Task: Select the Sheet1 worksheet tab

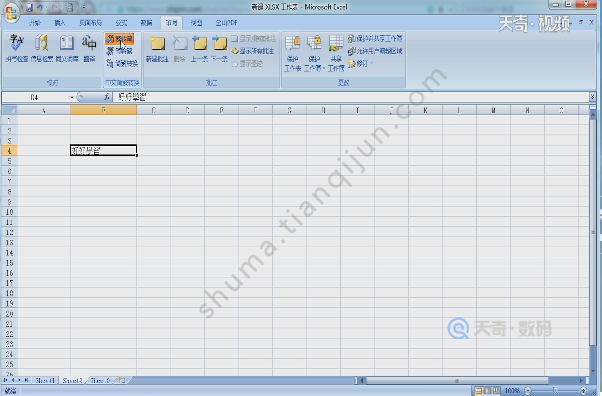Action: tap(45, 381)
